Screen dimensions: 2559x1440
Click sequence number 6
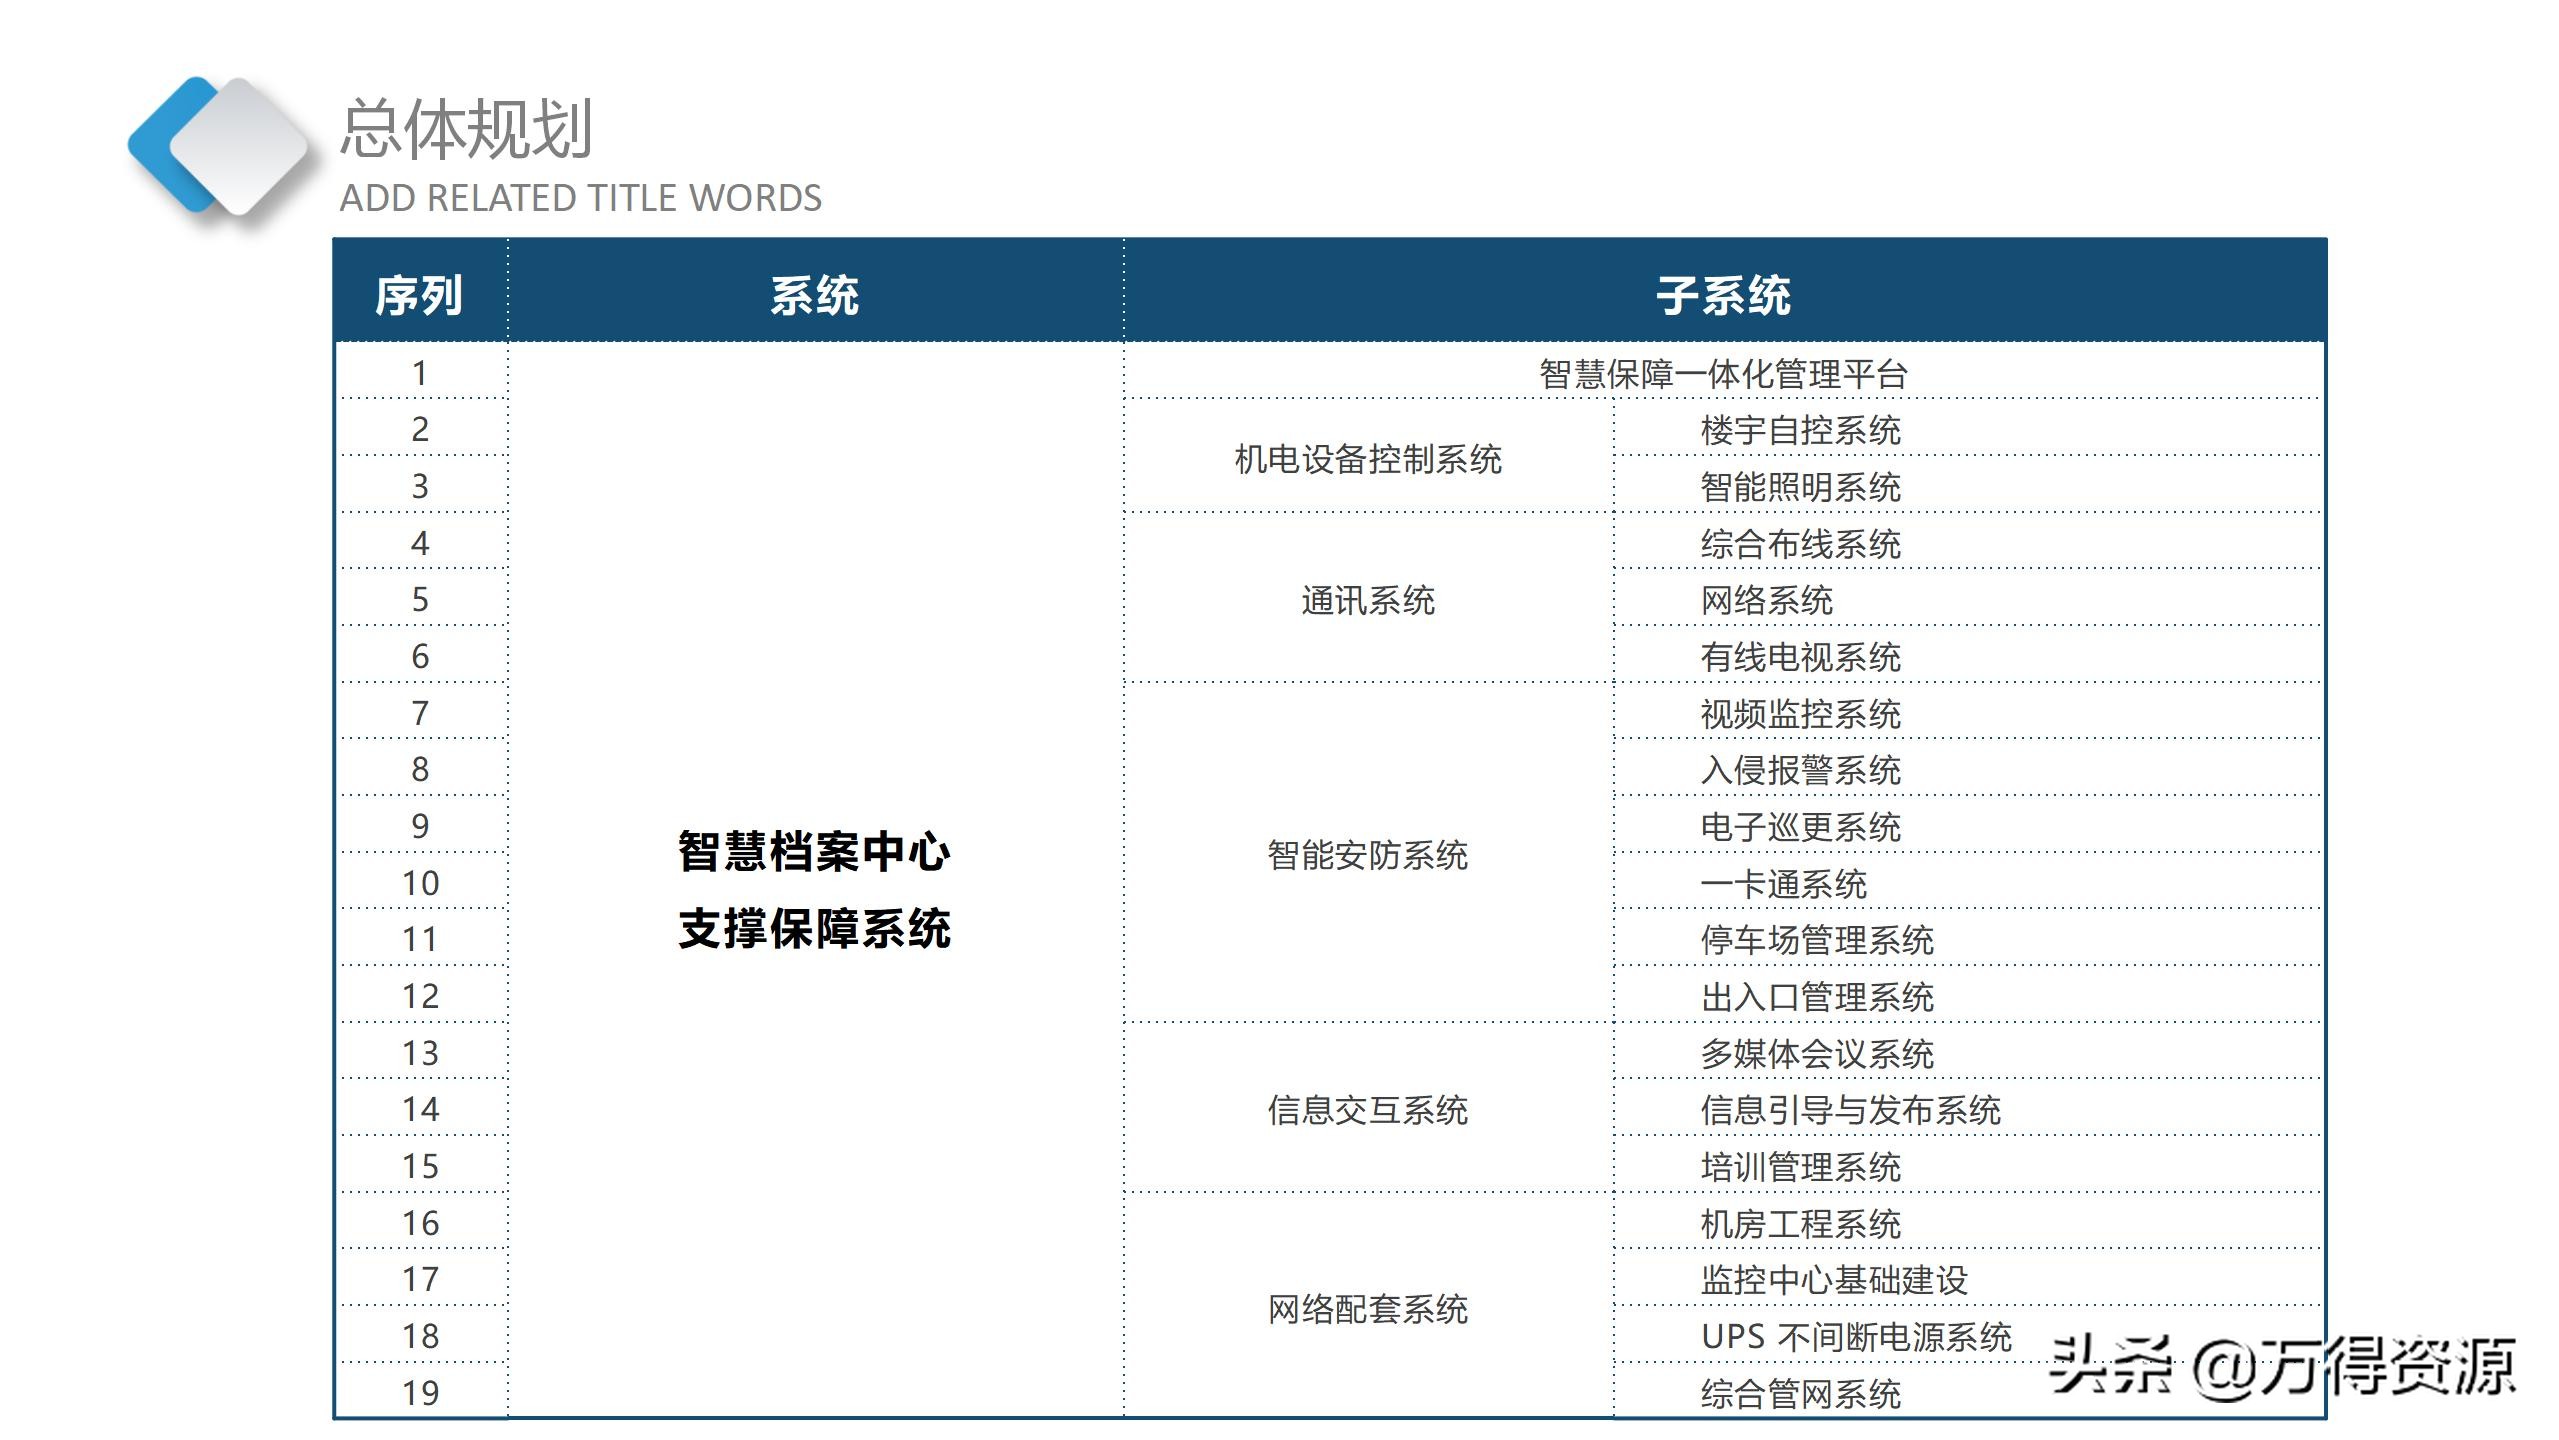[420, 657]
